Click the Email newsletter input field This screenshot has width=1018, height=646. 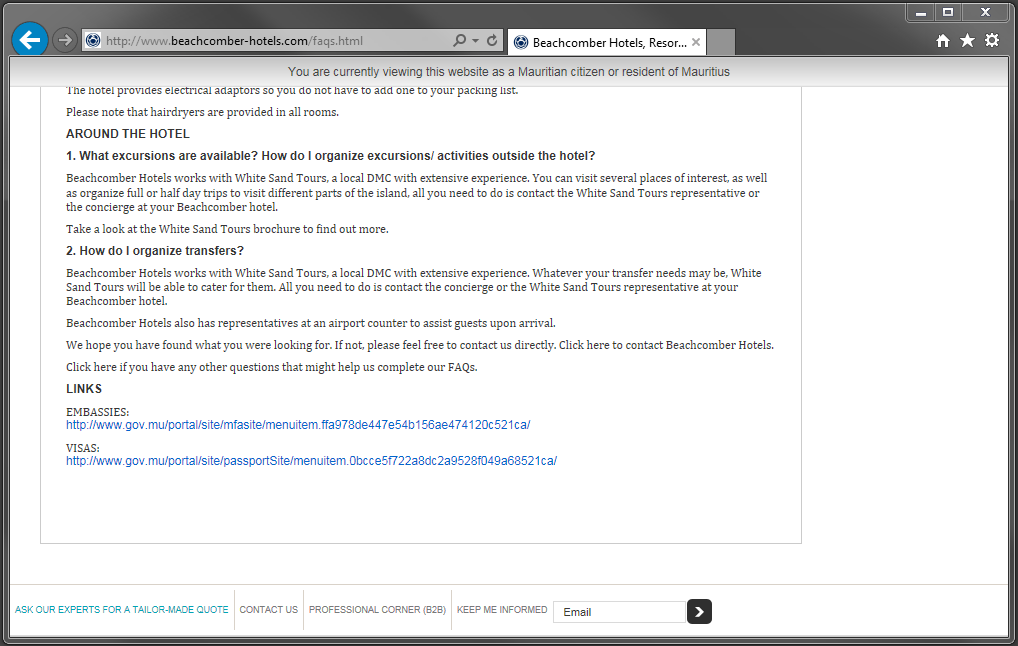click(619, 612)
